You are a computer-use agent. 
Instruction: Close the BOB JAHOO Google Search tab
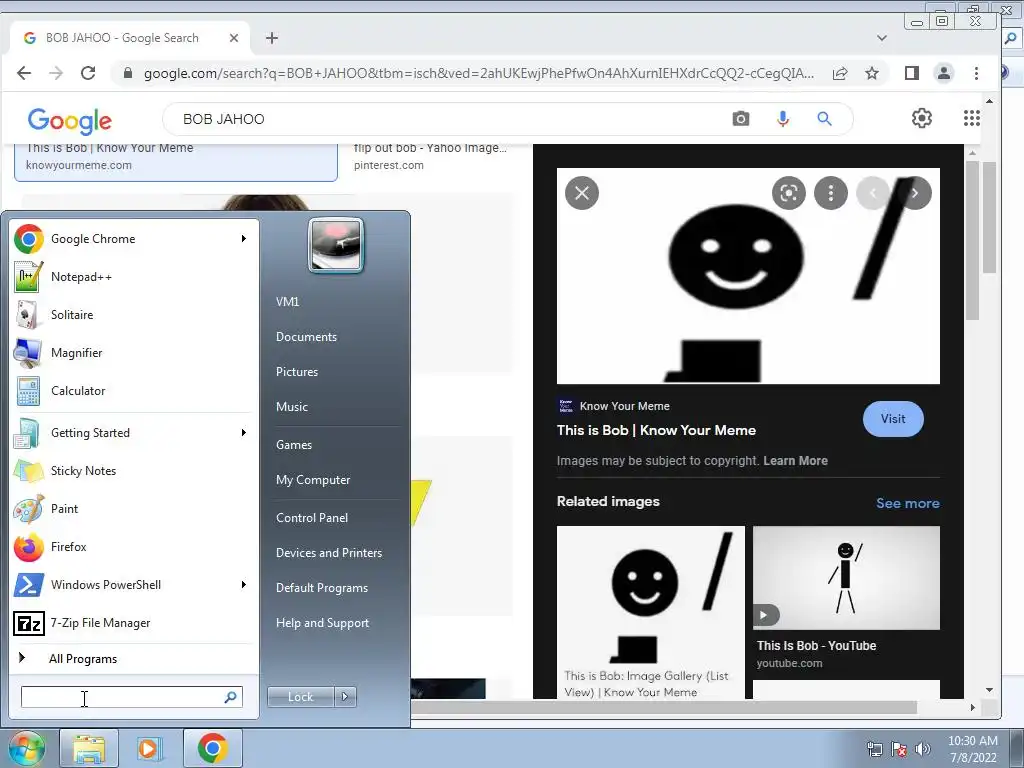point(234,38)
